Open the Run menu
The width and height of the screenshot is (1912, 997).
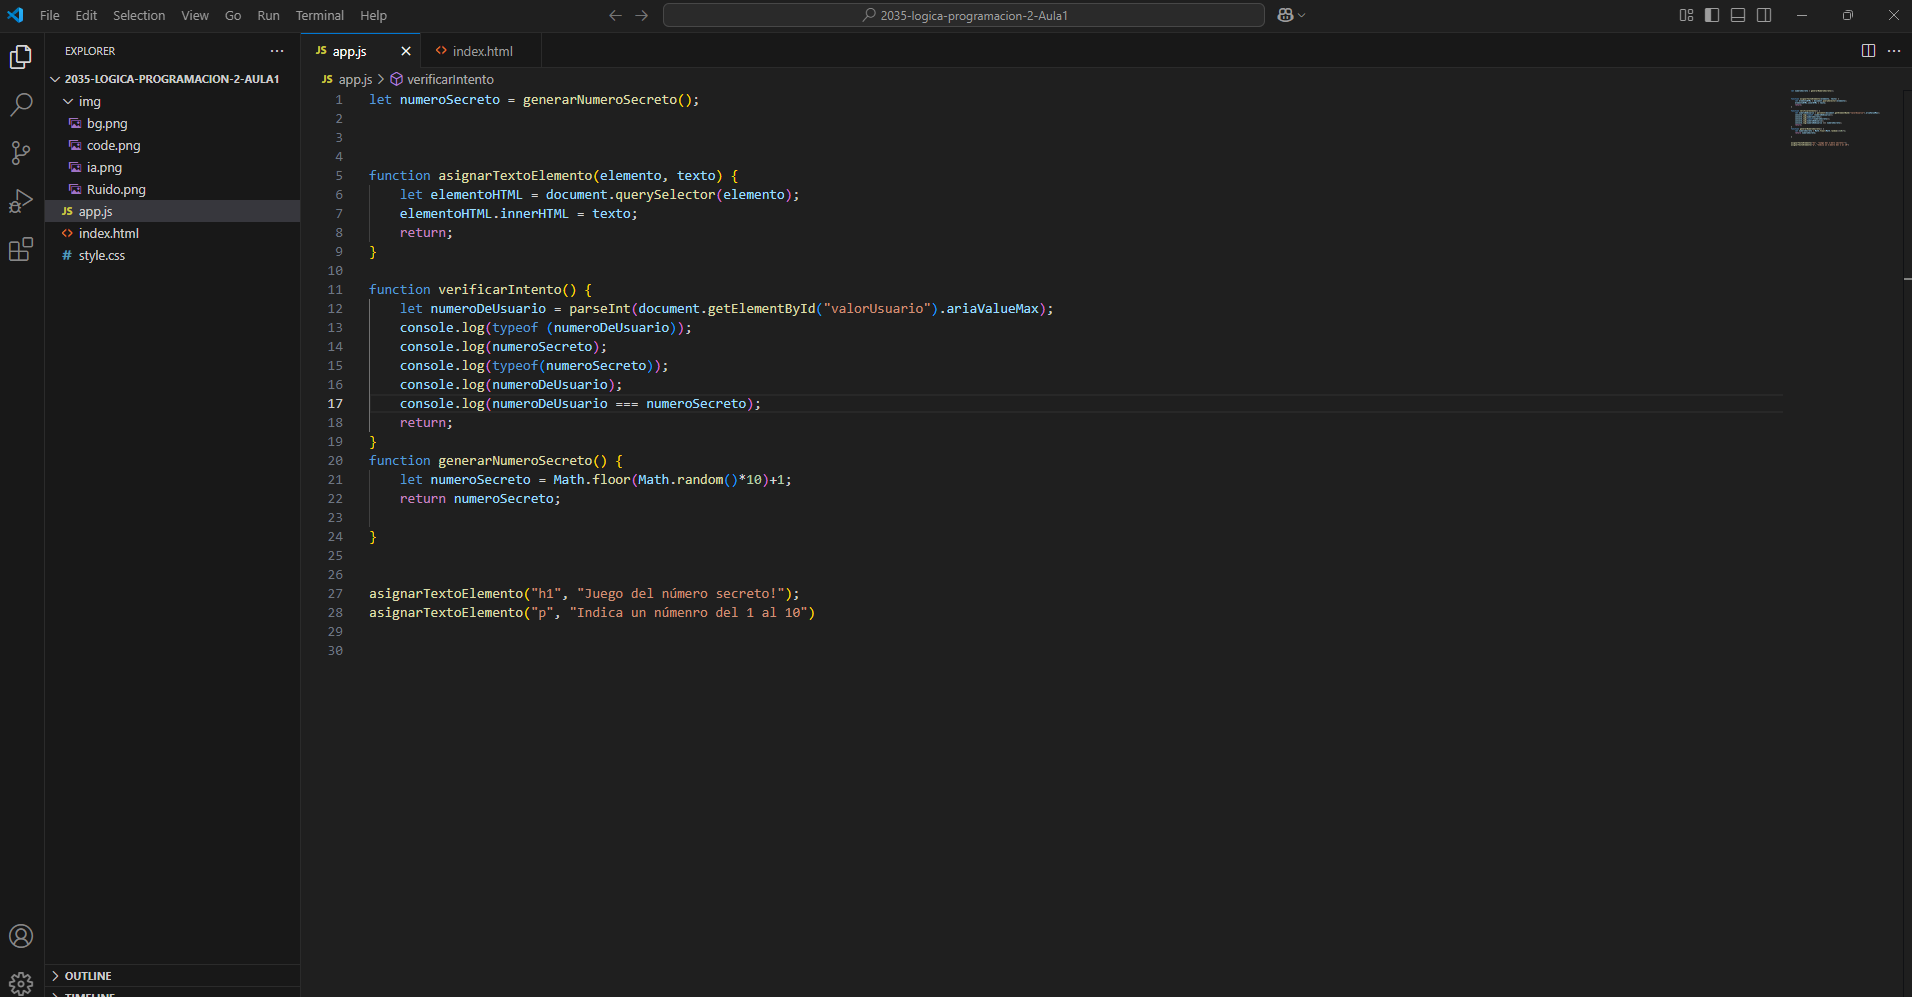268,15
